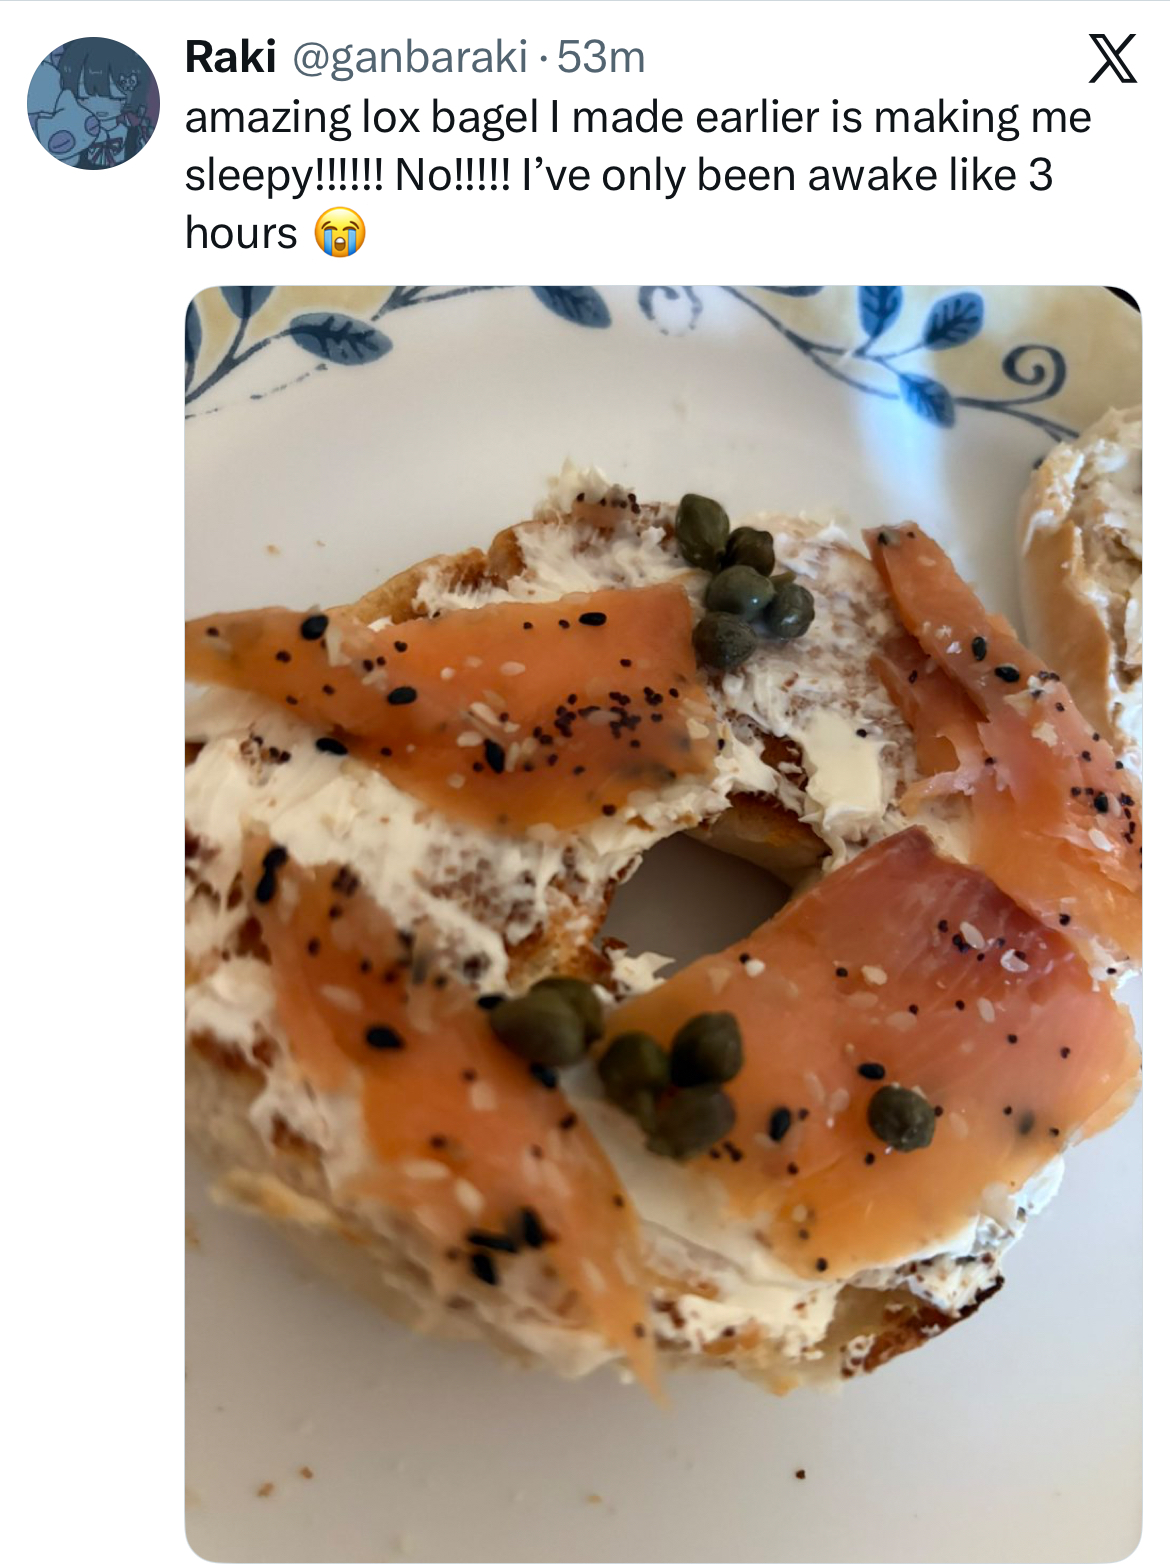The image size is (1170, 1564).
Task: Click the number "3" in the tweet
Action: (x=1040, y=176)
